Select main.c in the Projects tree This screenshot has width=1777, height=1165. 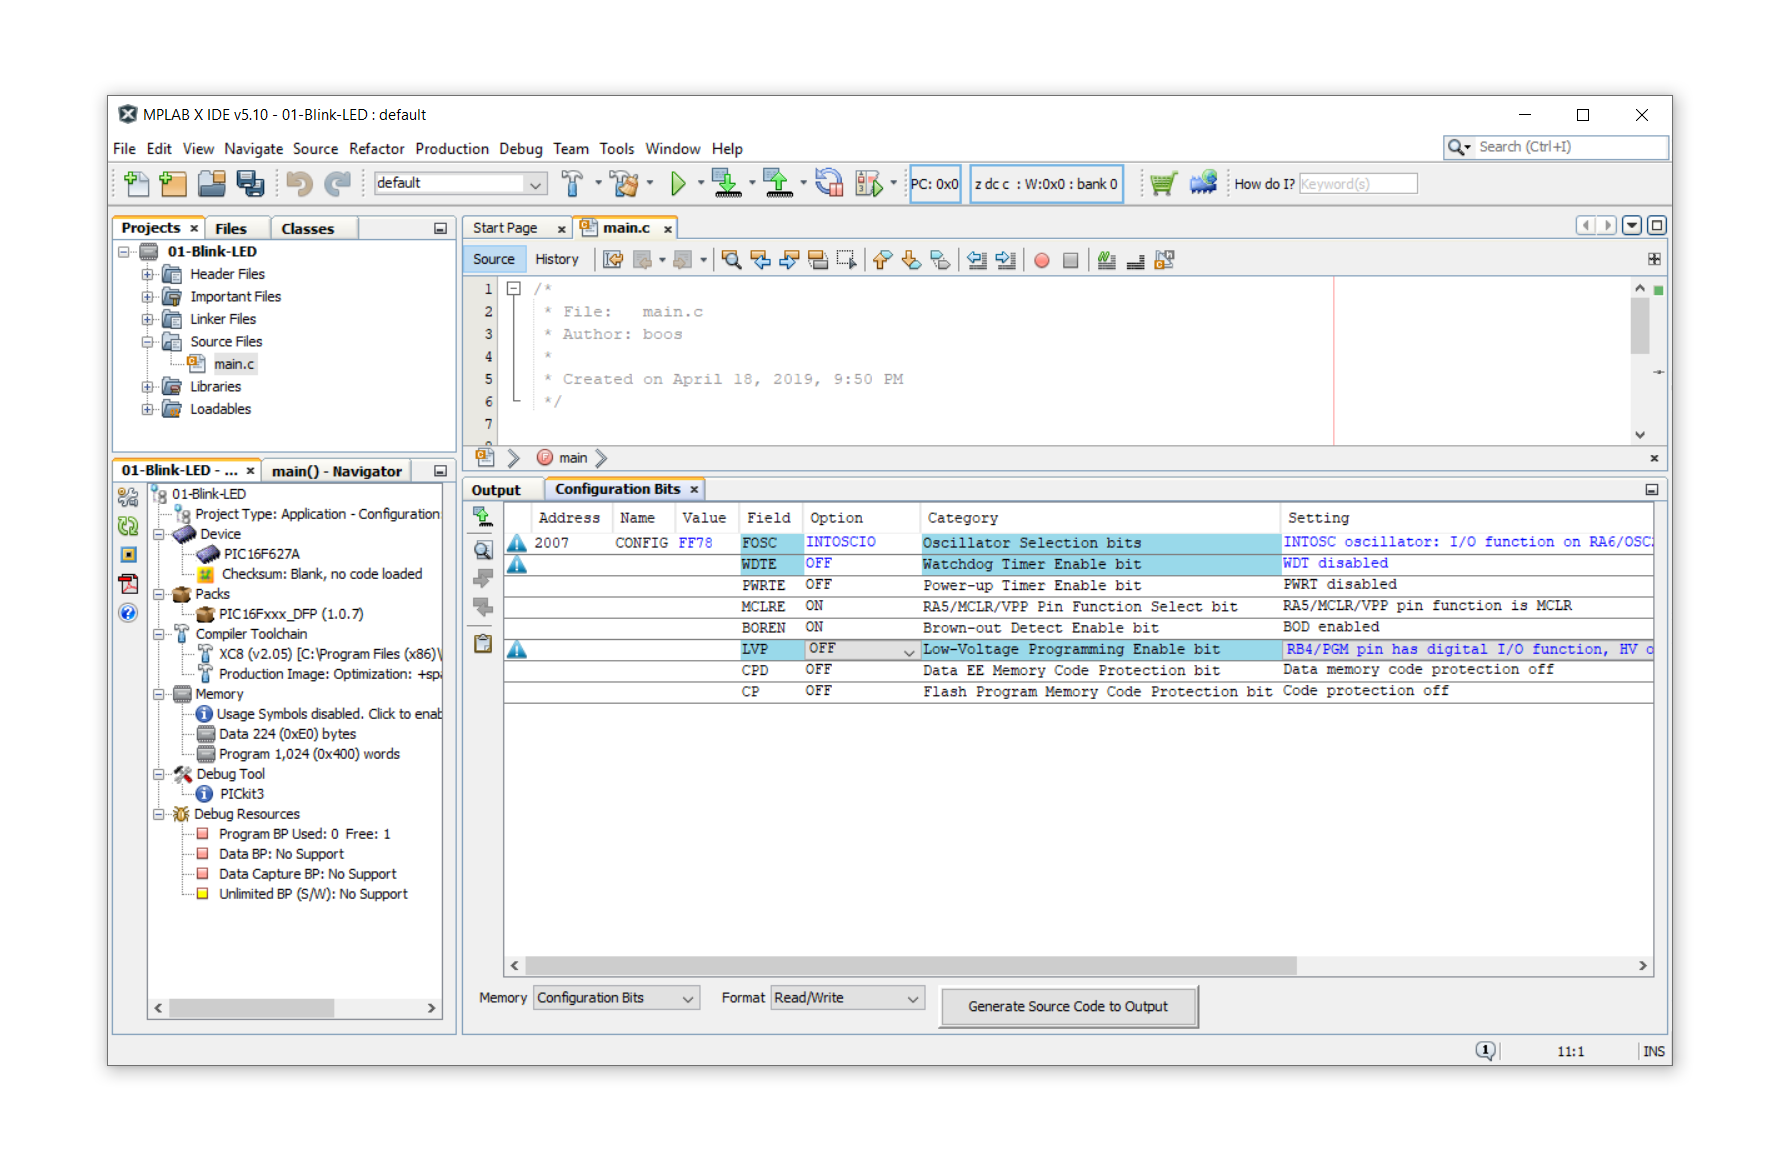[x=233, y=364]
